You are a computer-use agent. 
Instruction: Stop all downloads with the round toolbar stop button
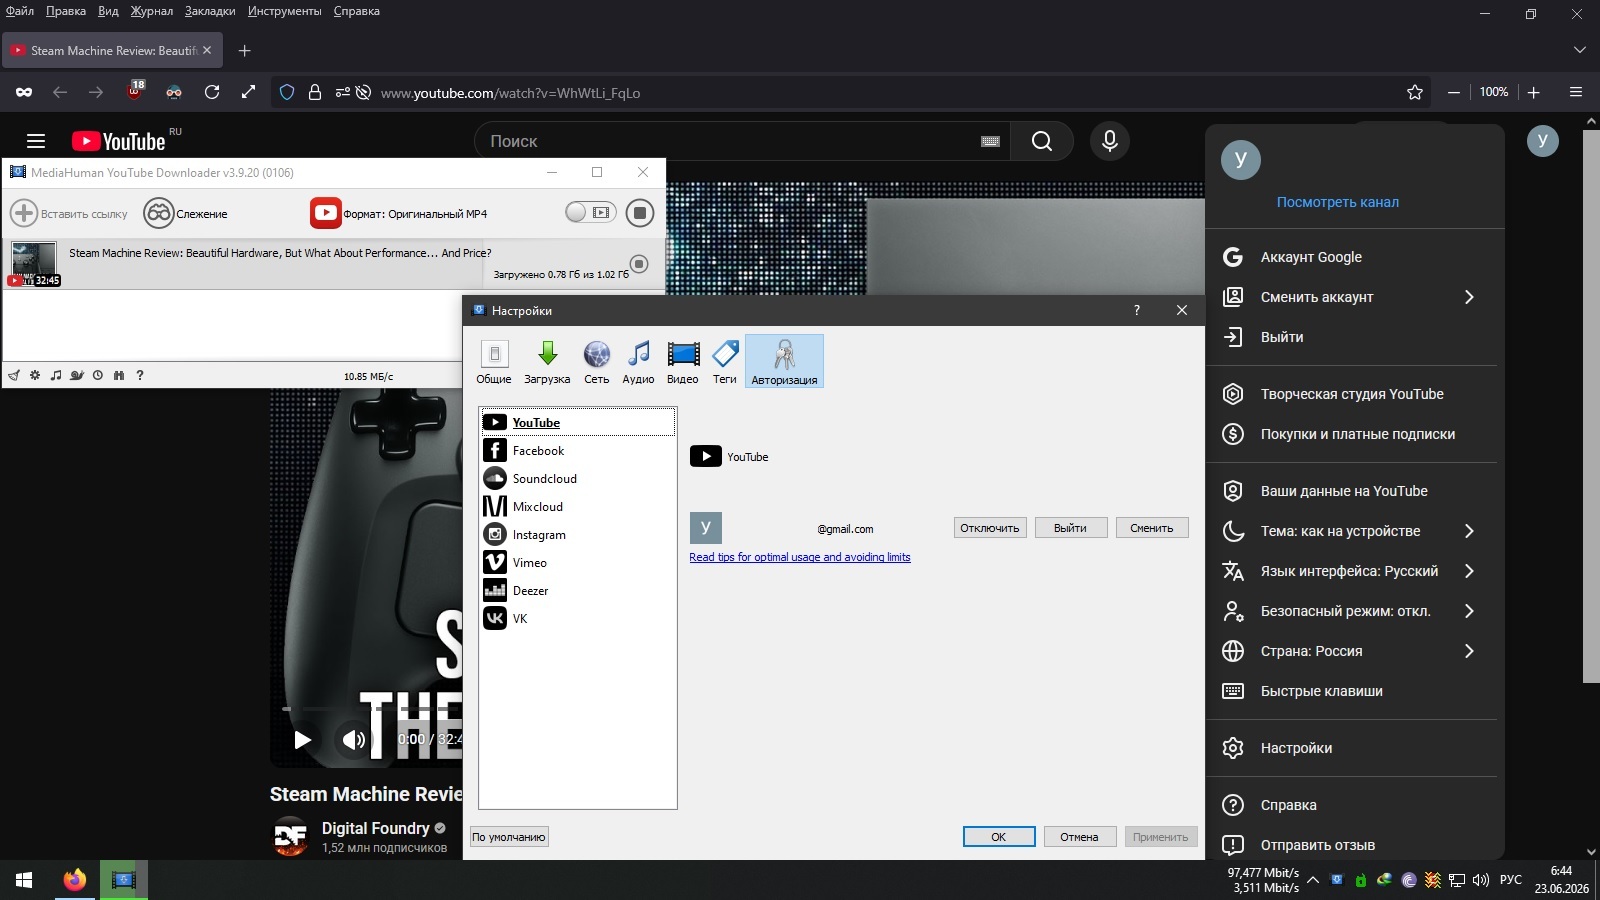tap(640, 213)
